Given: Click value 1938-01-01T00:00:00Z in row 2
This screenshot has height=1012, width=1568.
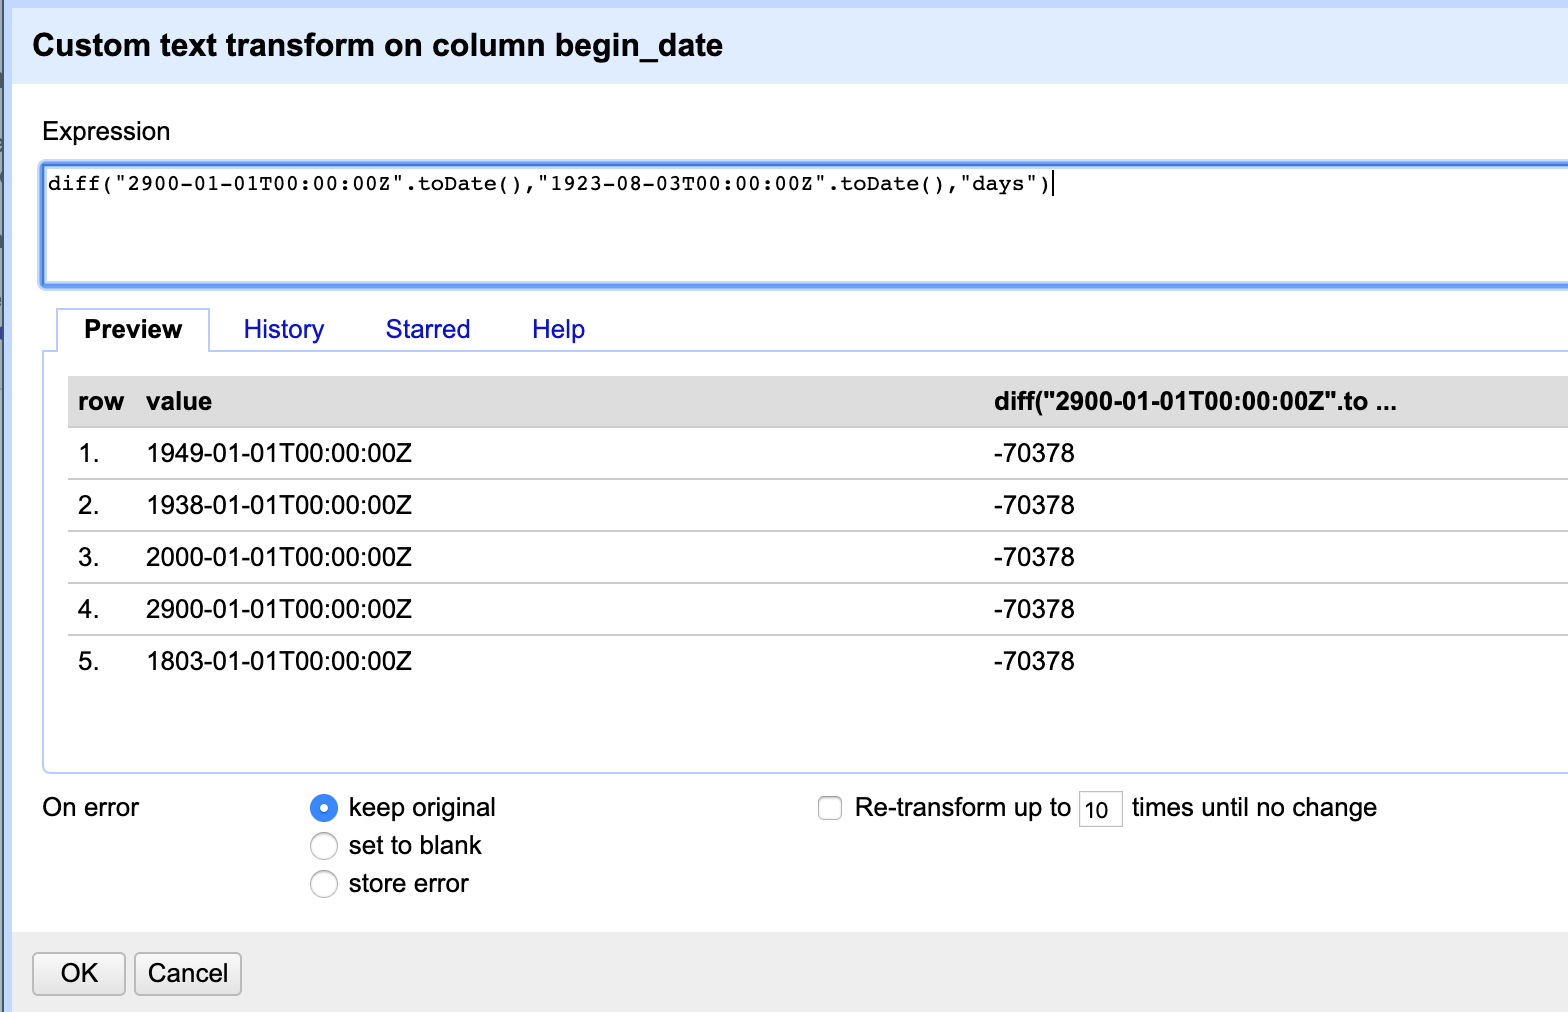Looking at the screenshot, I should [x=279, y=505].
